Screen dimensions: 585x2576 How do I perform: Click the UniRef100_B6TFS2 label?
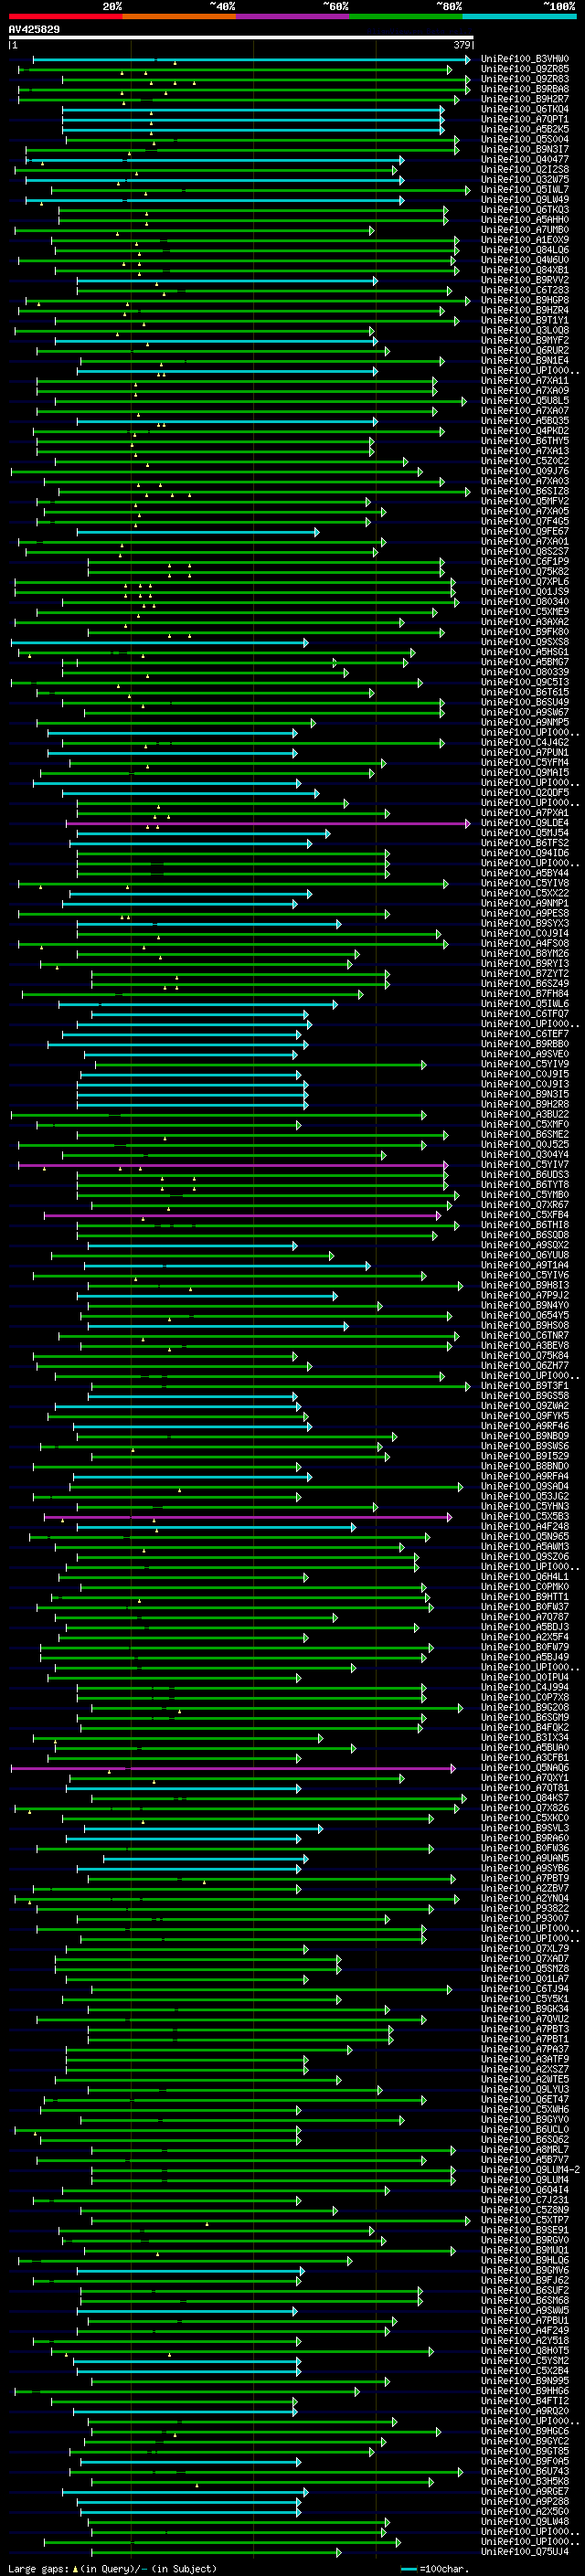click(x=525, y=843)
